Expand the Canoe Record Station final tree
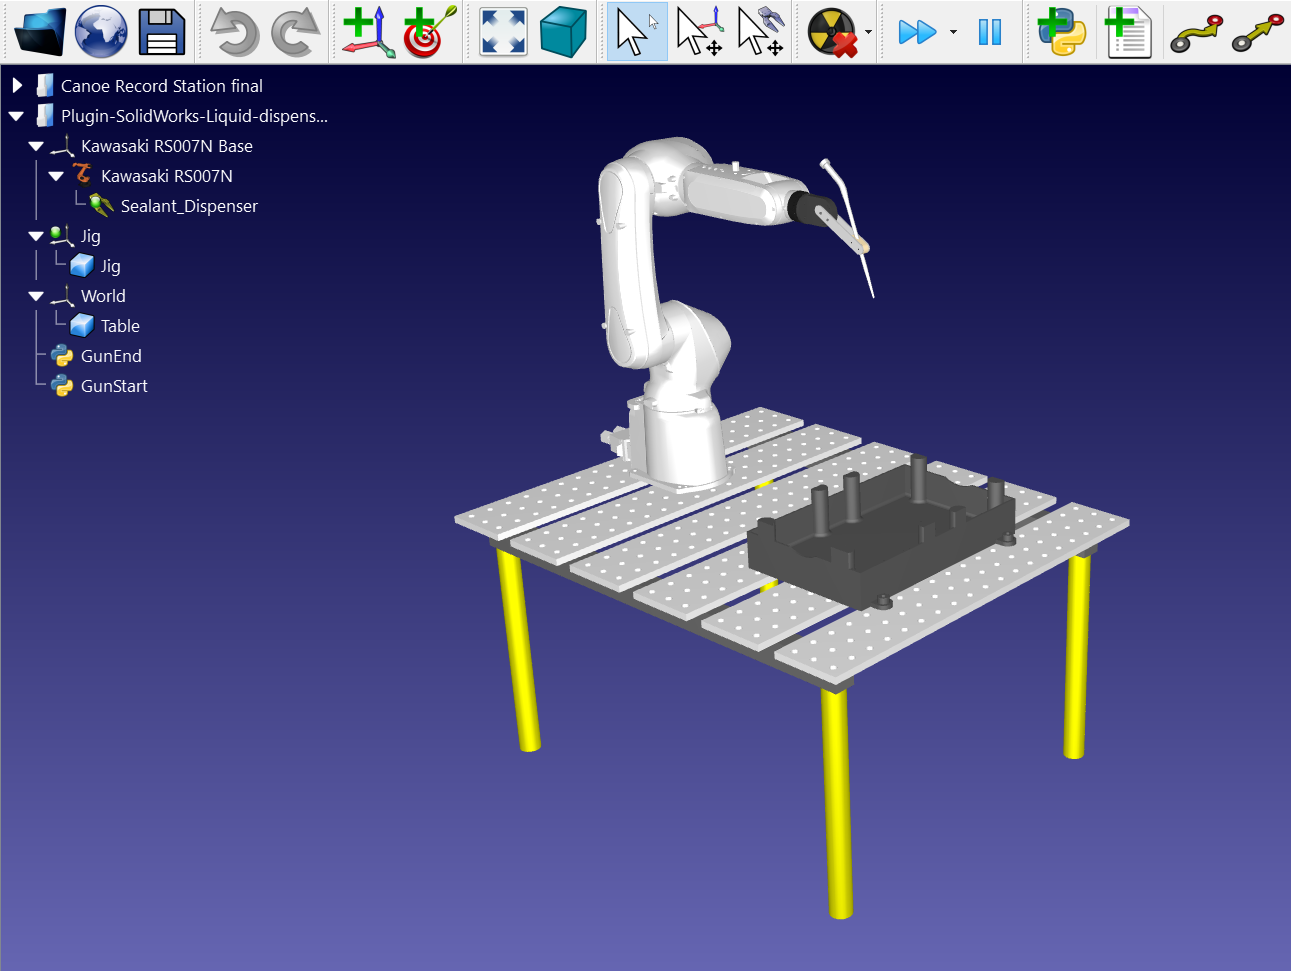Screen dimensions: 1291x971 coord(17,86)
